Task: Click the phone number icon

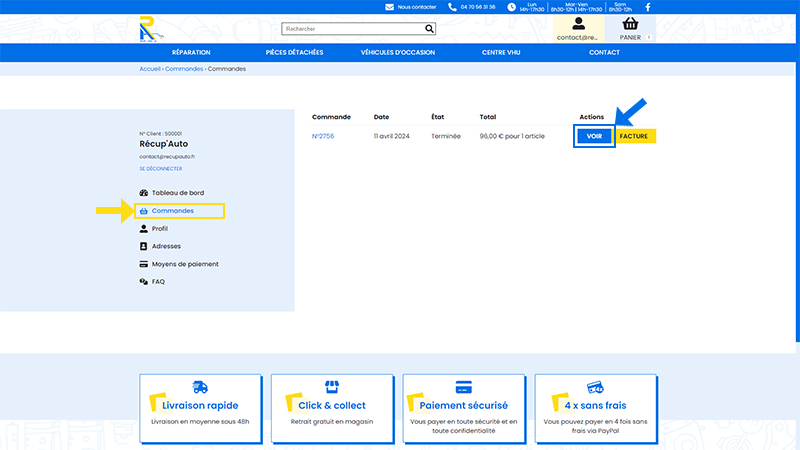Action: click(452, 7)
